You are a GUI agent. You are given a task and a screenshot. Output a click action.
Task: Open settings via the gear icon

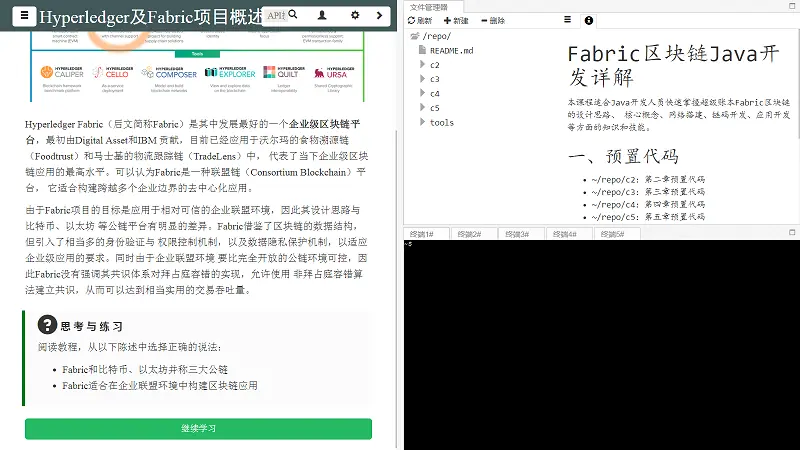(x=355, y=15)
